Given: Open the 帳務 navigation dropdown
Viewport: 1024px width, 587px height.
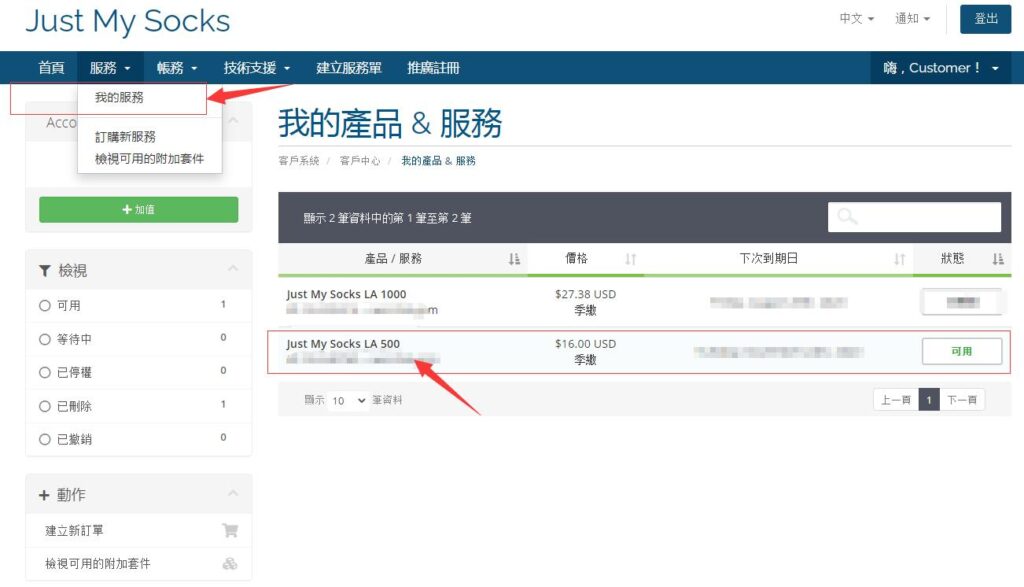Looking at the screenshot, I should [x=176, y=67].
